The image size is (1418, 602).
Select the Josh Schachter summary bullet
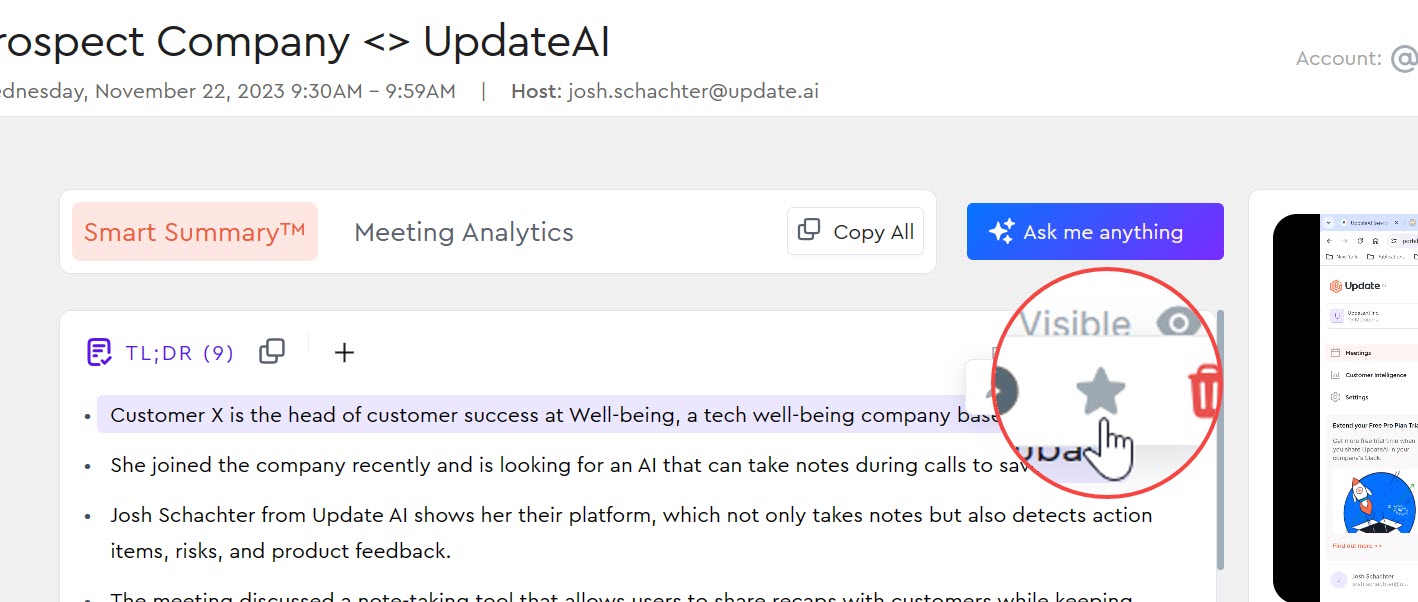coord(631,533)
